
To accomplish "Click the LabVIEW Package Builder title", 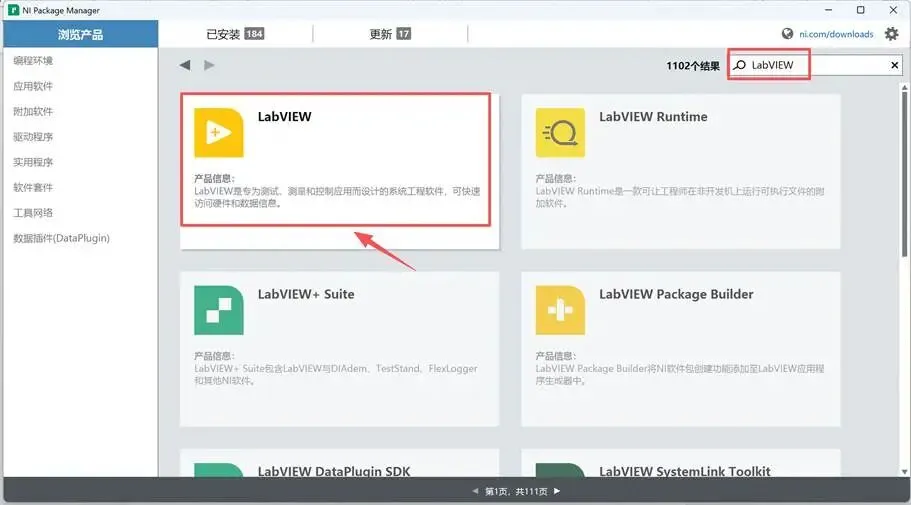I will pos(676,294).
